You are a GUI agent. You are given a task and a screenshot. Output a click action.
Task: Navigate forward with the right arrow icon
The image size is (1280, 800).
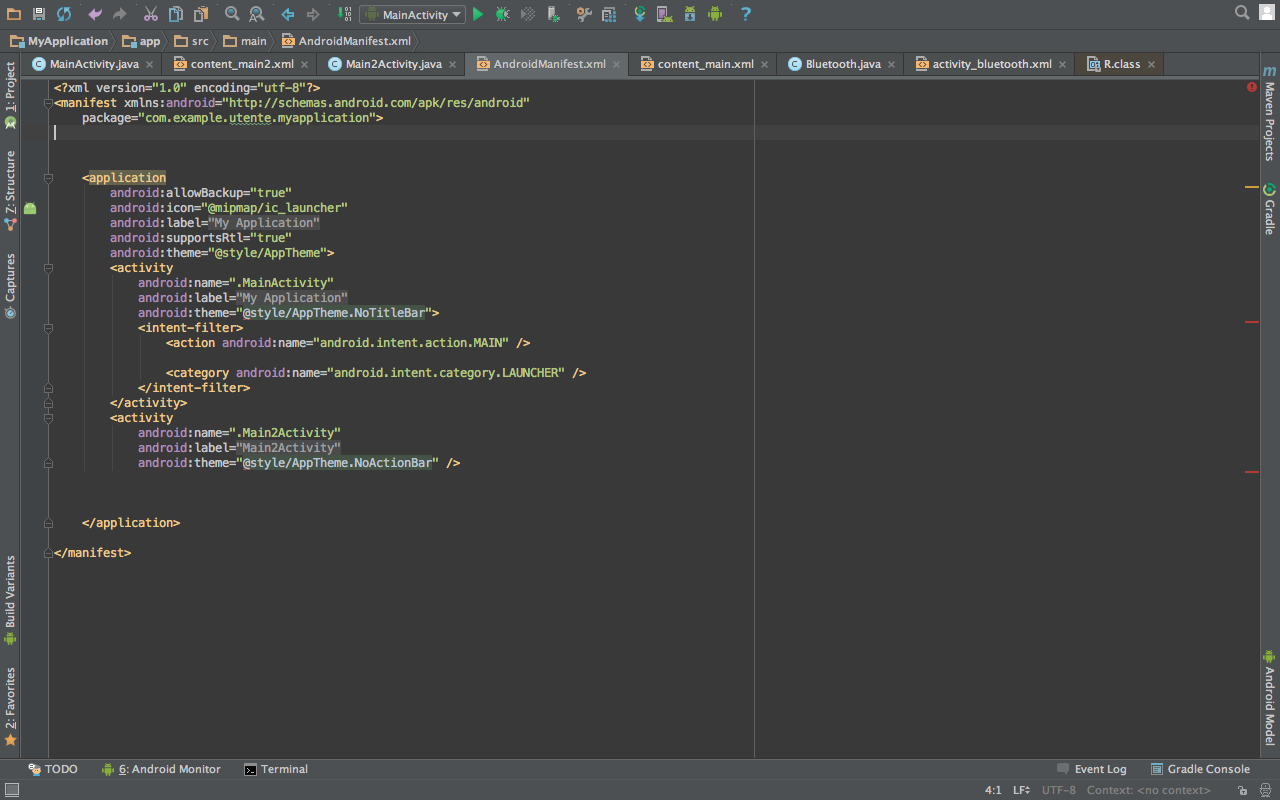[313, 14]
